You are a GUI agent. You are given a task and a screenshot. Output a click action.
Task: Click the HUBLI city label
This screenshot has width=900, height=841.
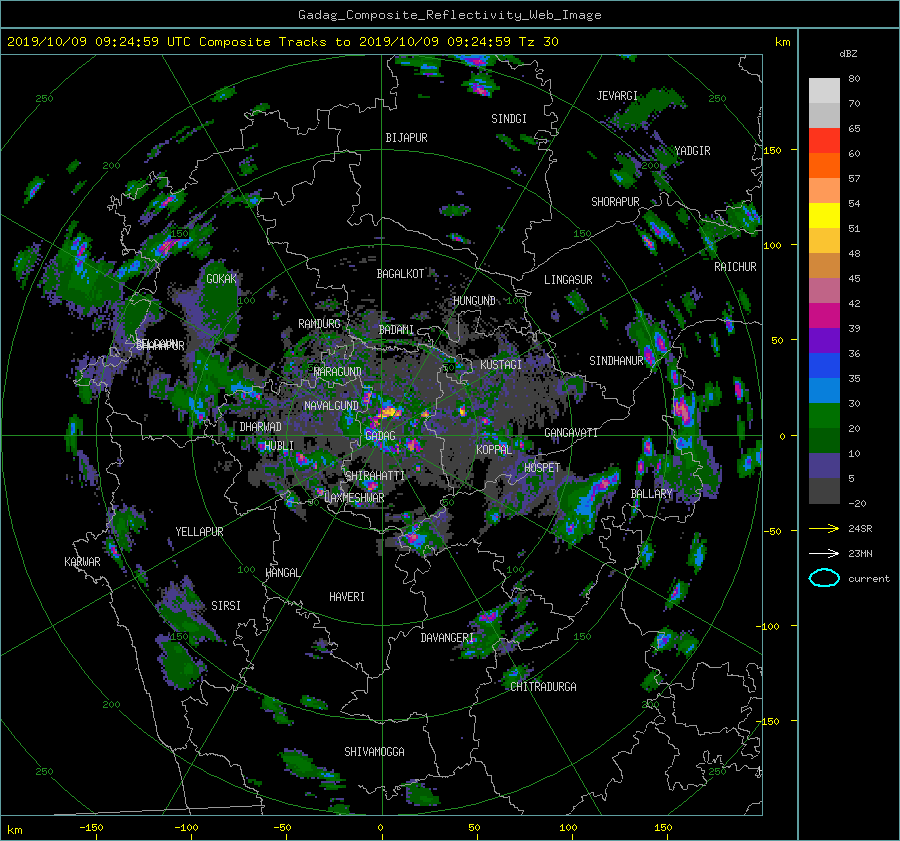tap(279, 446)
